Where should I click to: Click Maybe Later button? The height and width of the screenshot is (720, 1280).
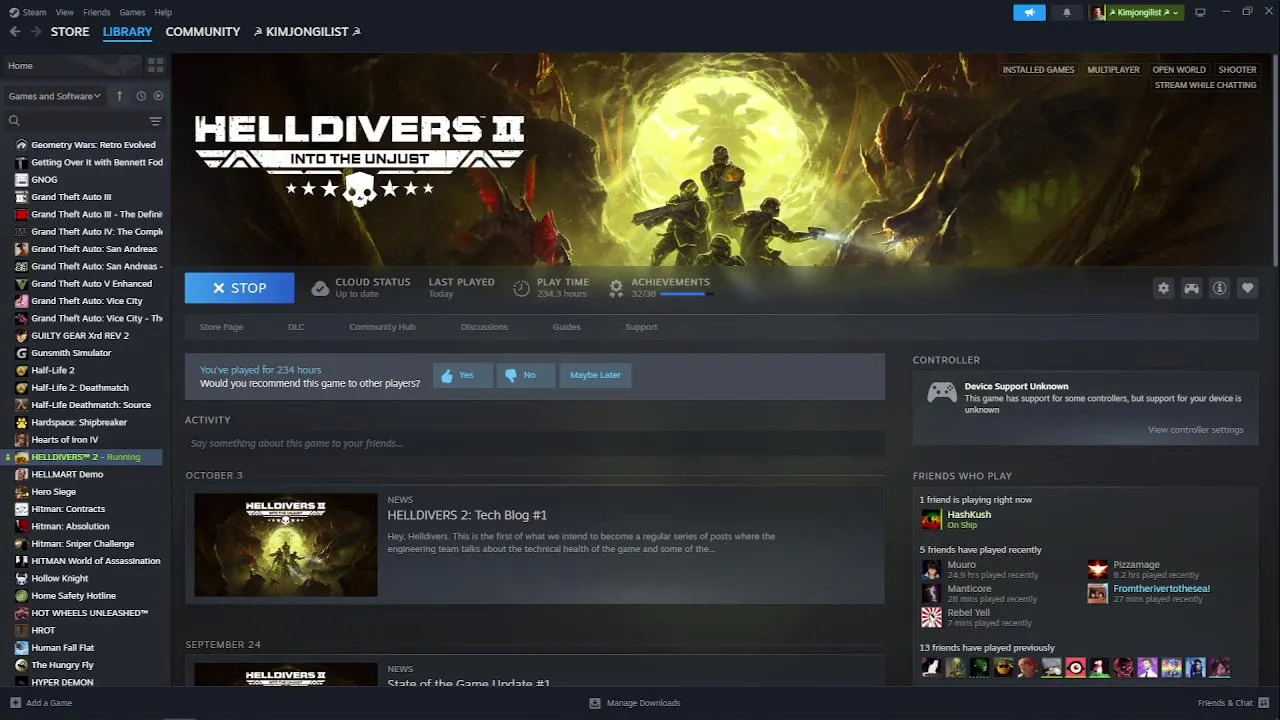pyautogui.click(x=595, y=375)
